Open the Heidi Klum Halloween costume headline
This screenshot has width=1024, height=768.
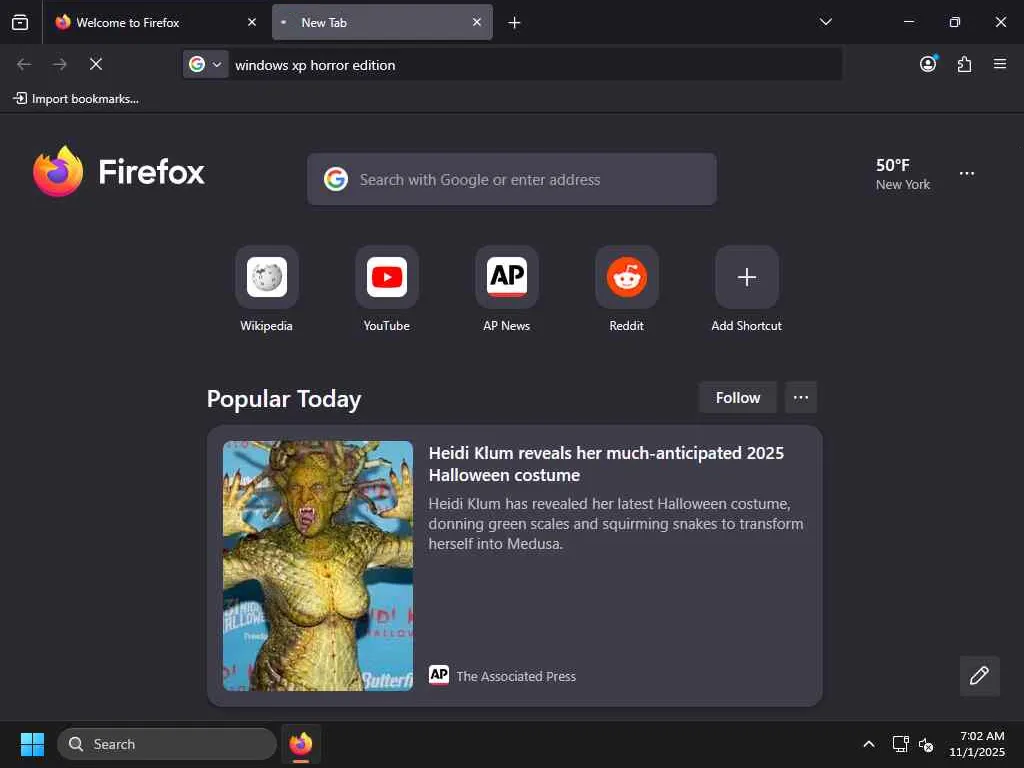[x=606, y=464]
